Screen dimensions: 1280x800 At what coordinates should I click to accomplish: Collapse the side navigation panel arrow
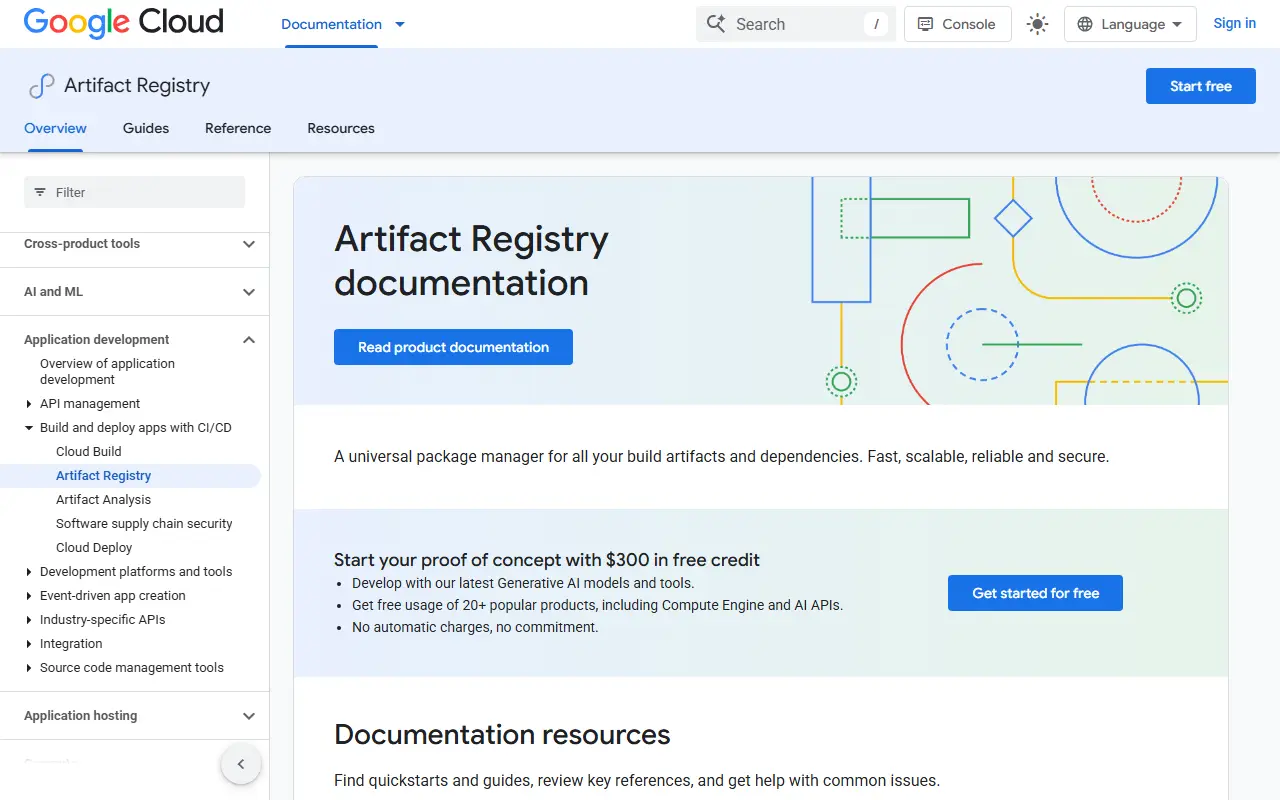(x=241, y=764)
